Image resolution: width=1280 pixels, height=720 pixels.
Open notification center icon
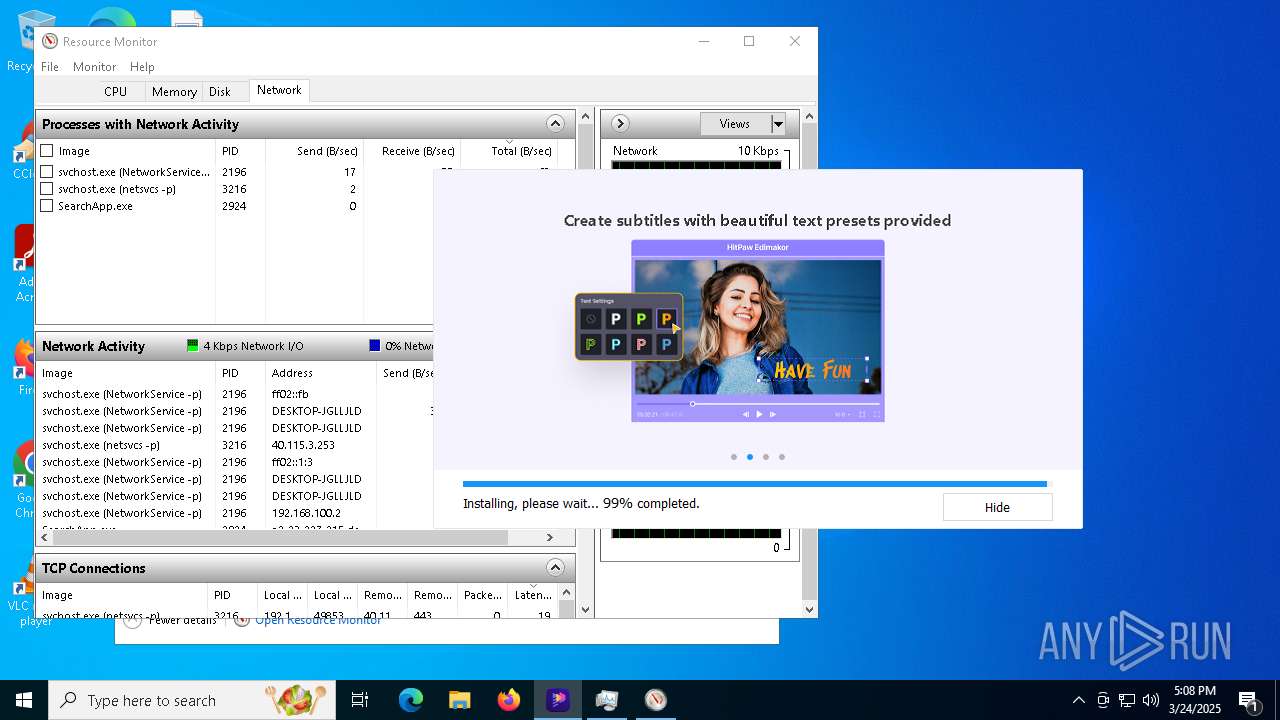[1248, 700]
